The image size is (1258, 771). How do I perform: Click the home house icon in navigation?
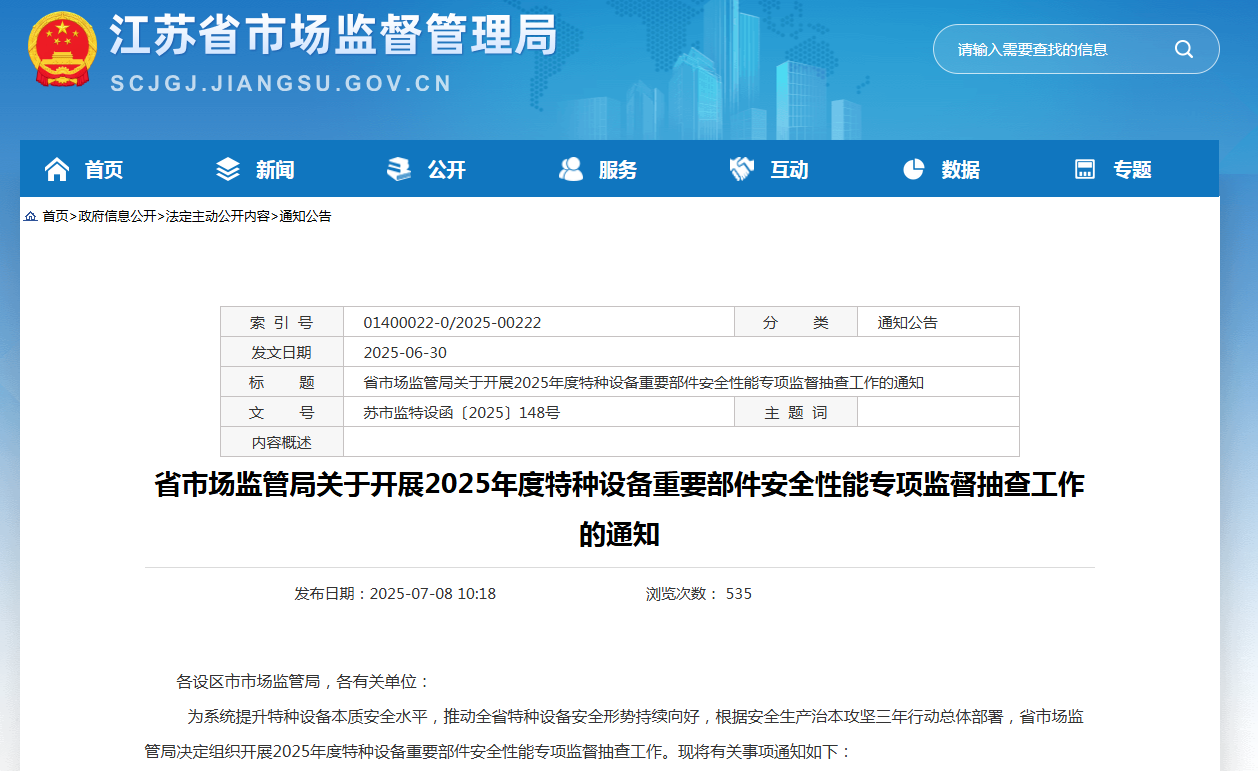click(x=57, y=170)
